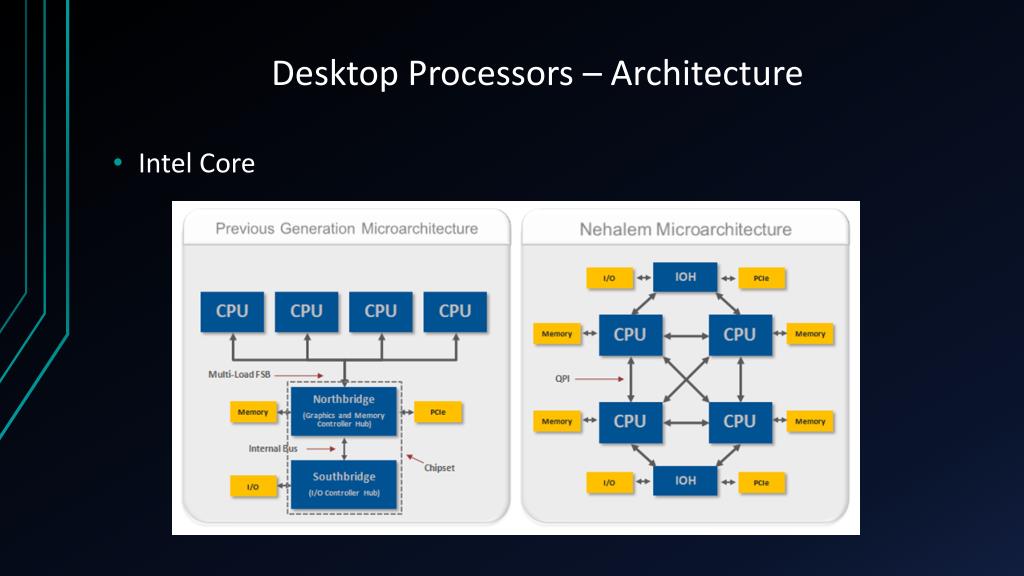Select the "Desktop Processors – Architecture" slide title
This screenshot has height=576, width=1024.
[537, 73]
